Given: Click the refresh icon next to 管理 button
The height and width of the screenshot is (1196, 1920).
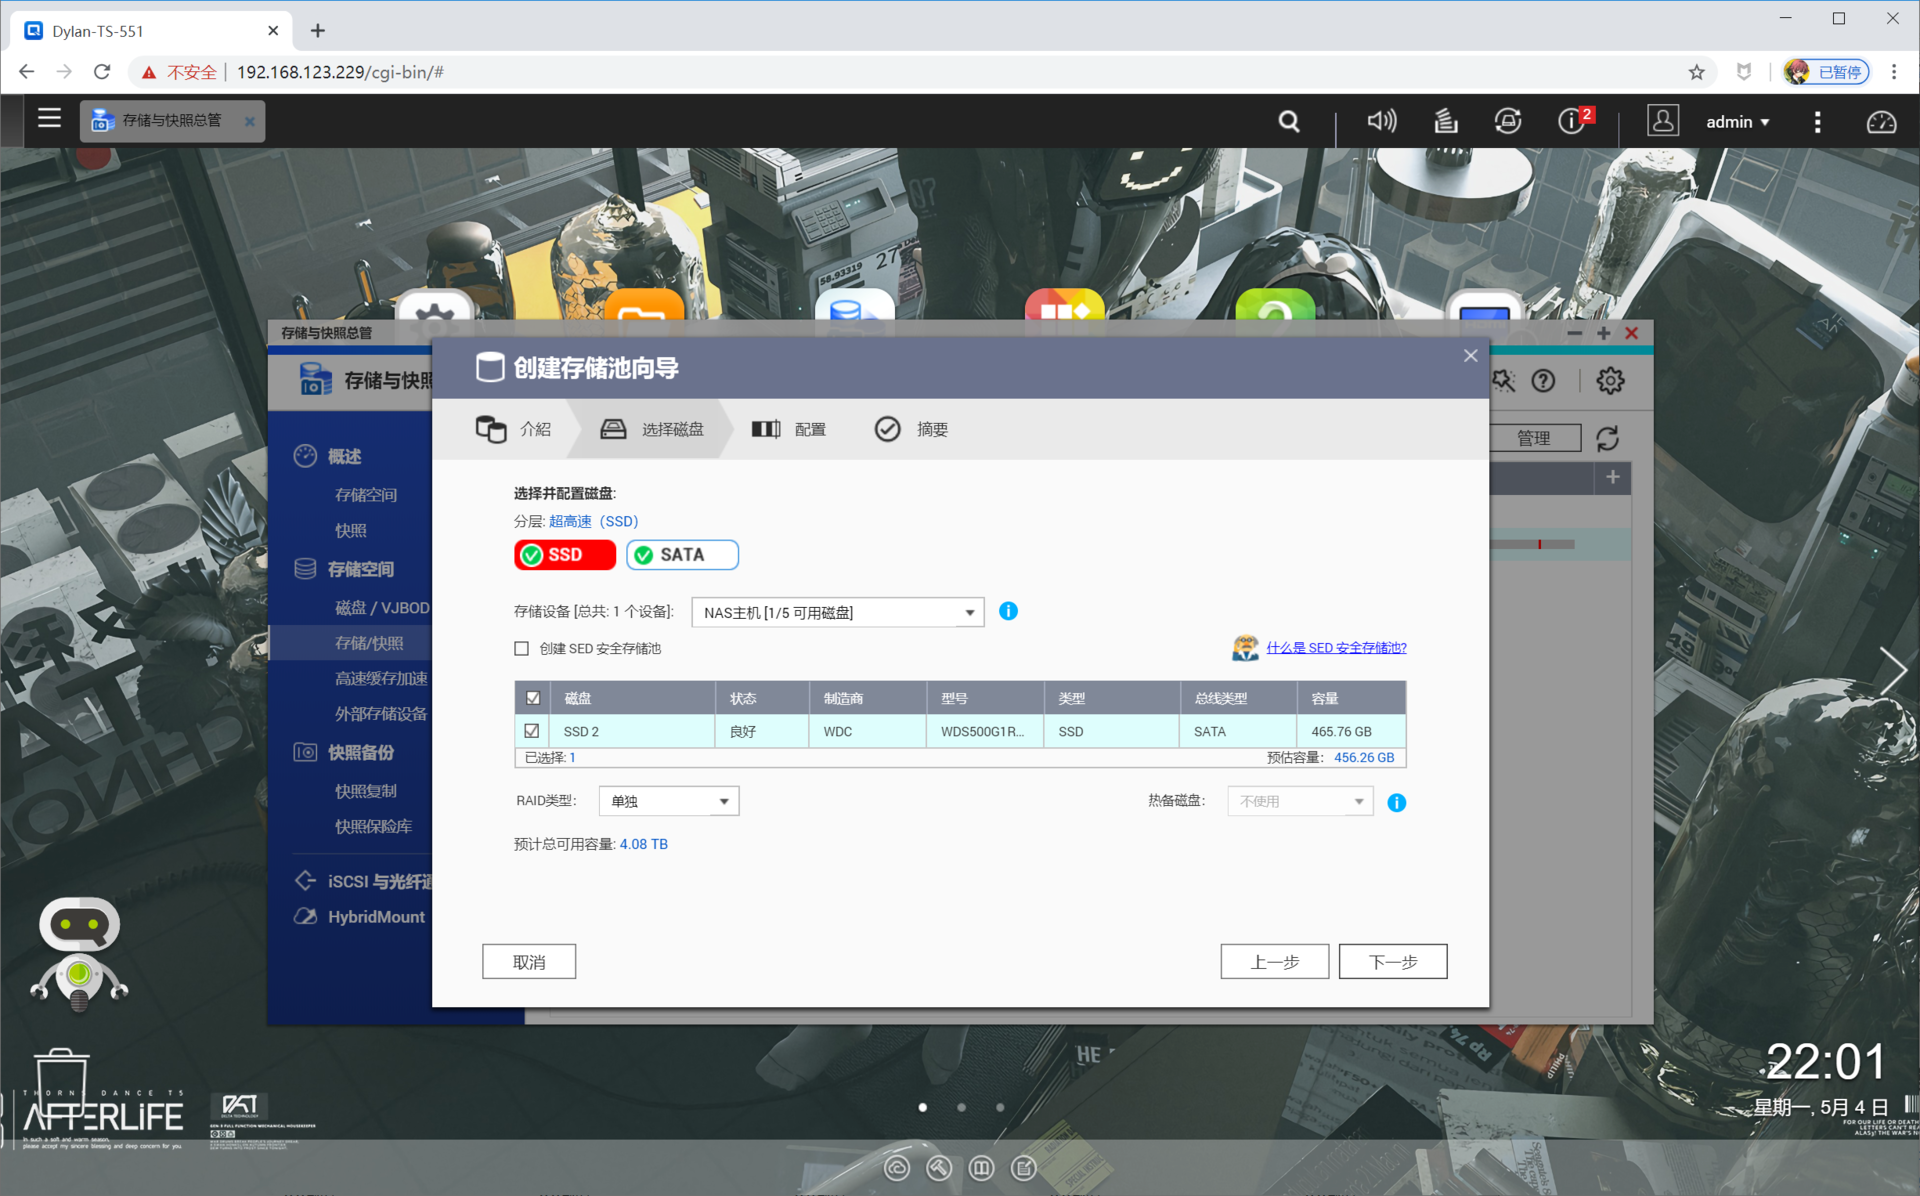Looking at the screenshot, I should 1607,438.
